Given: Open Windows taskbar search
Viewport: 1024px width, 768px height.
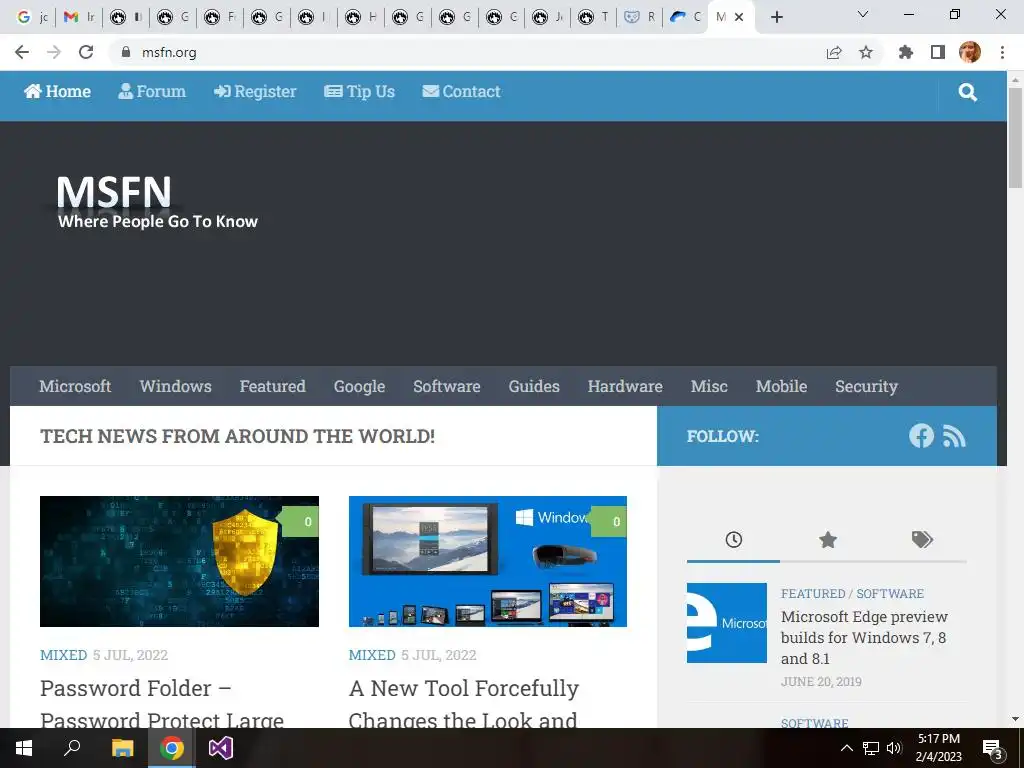Looking at the screenshot, I should point(72,748).
